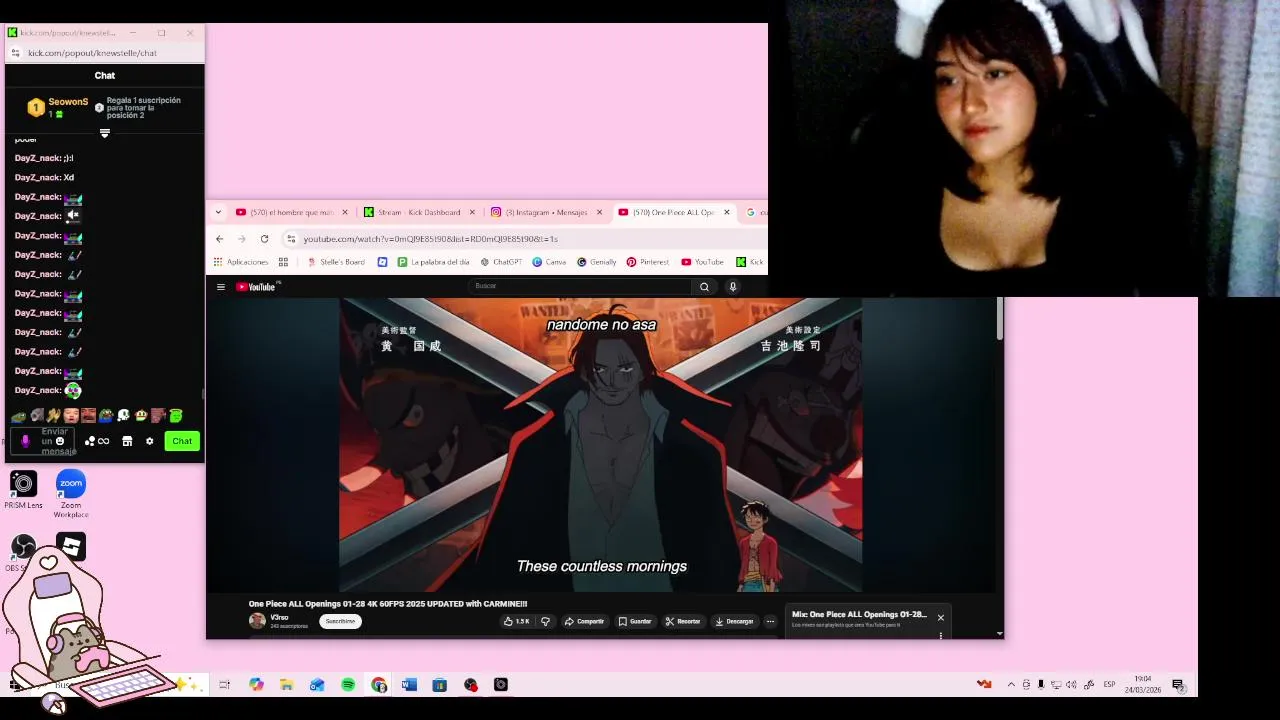Viewport: 1280px width, 720px height.
Task: Insert the first Pepe frog emote
Action: tap(18, 415)
